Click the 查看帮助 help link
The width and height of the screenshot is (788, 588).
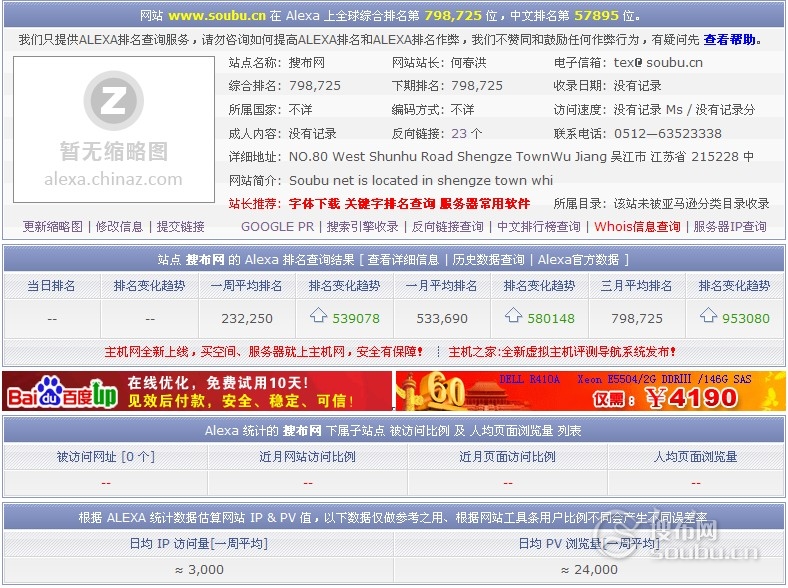729,40
